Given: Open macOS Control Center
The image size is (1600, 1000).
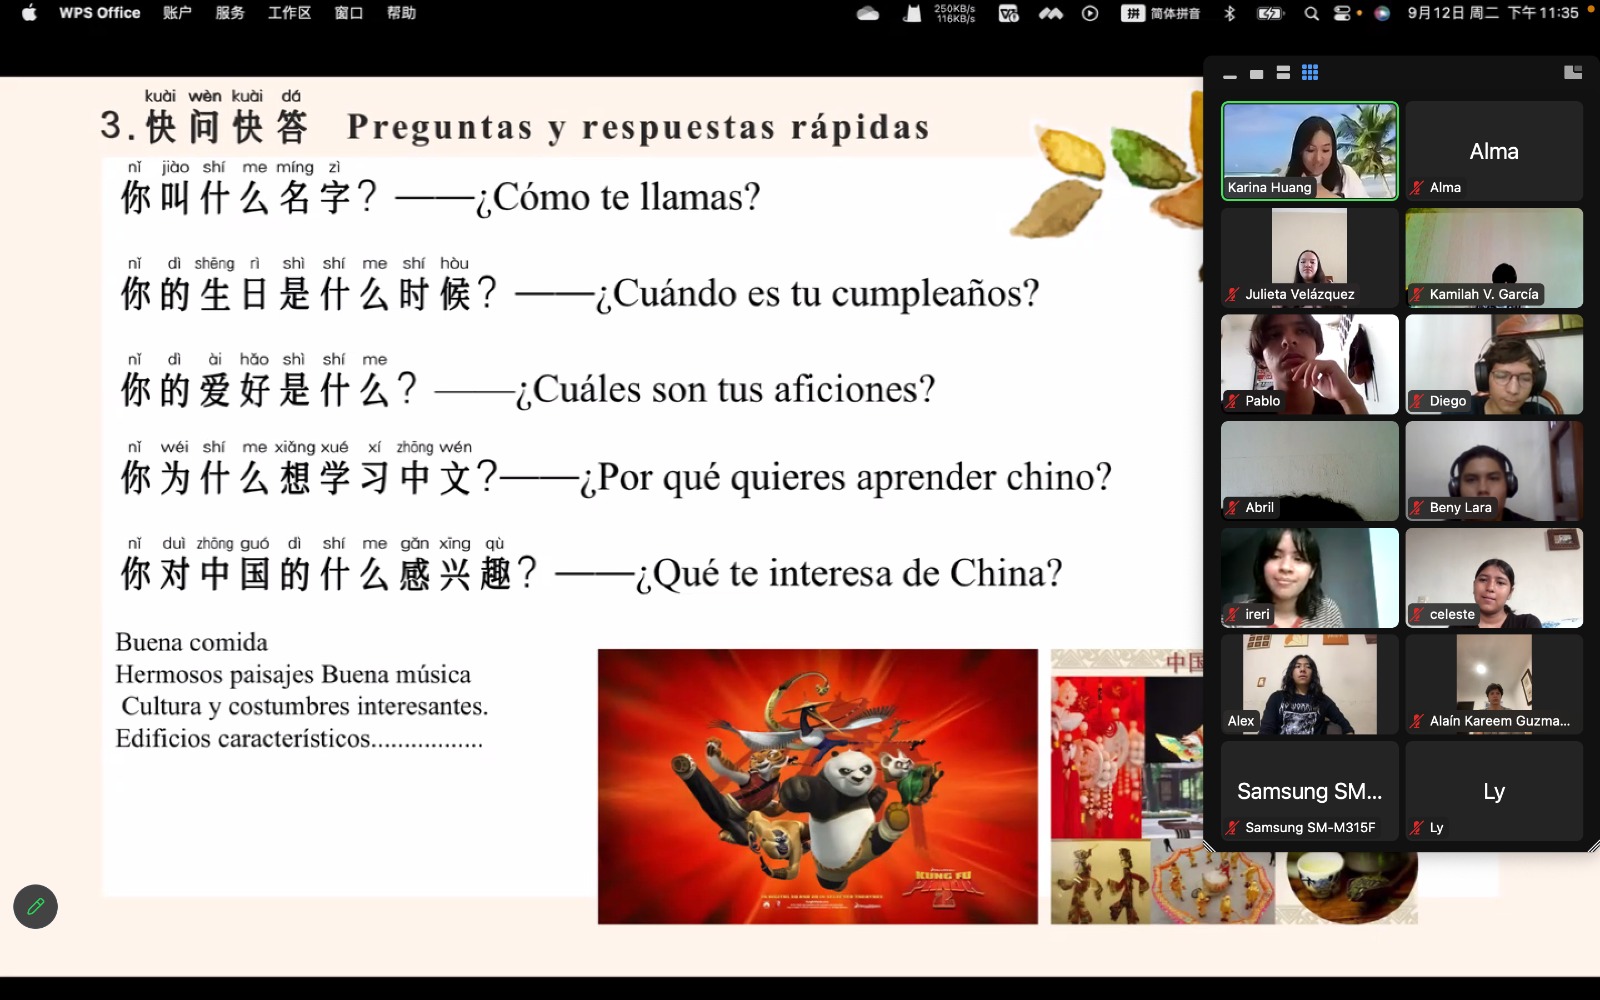Looking at the screenshot, I should tap(1345, 14).
